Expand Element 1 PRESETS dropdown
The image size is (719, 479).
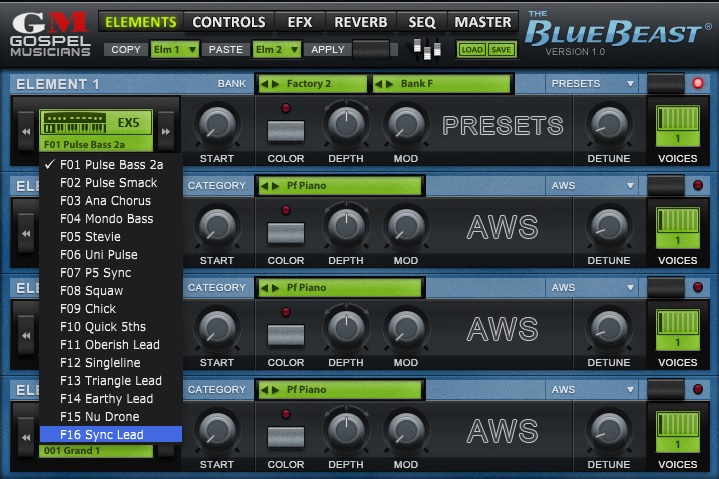592,84
